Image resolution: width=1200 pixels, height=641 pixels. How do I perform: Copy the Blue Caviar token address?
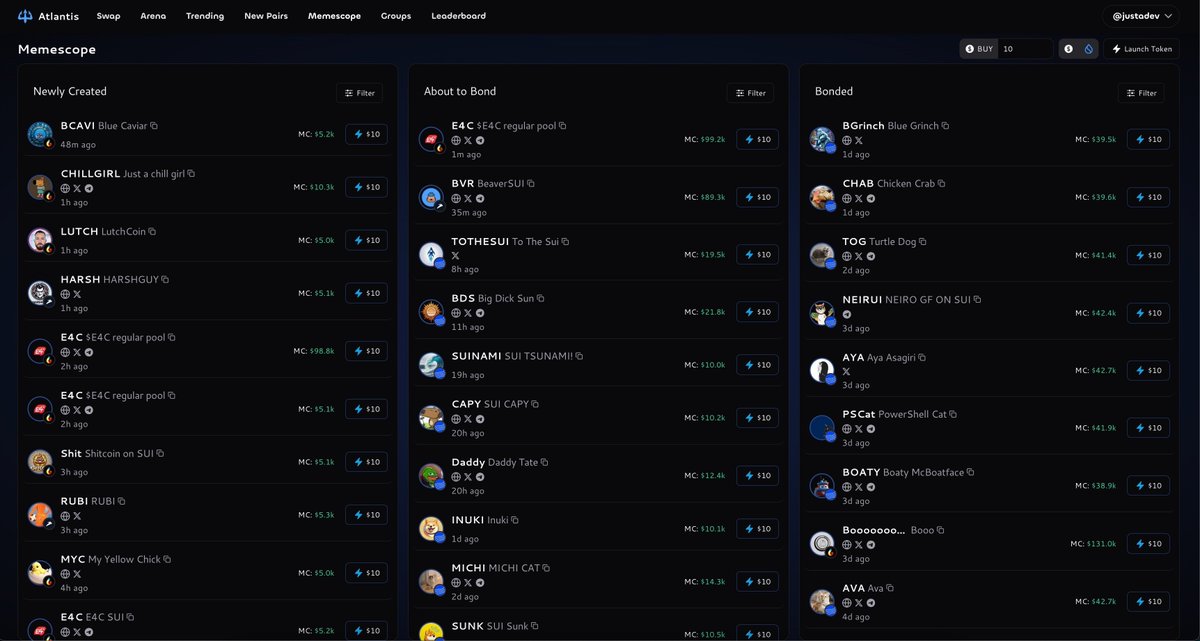point(154,126)
